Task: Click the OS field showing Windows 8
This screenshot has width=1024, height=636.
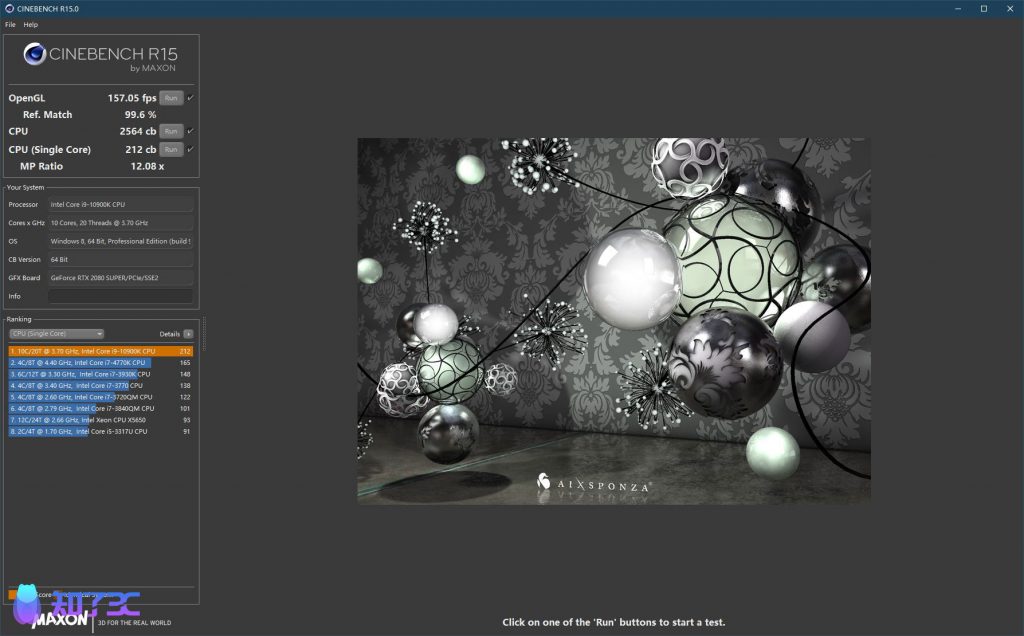Action: [121, 241]
